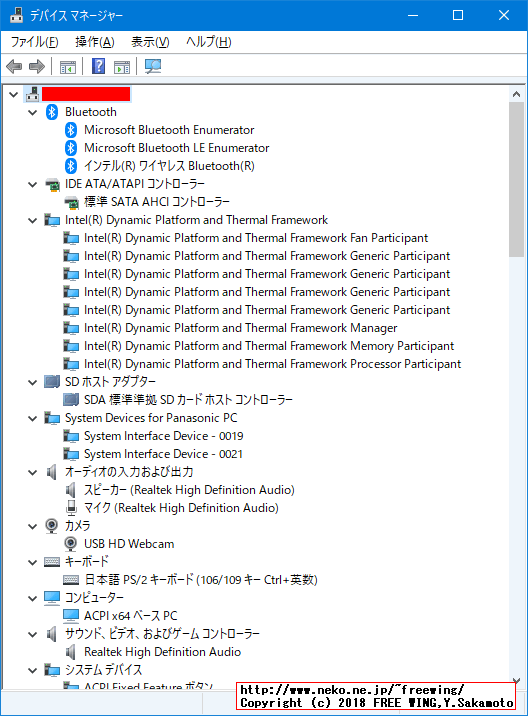Click the SDA SD card host controller icon
This screenshot has width=528, height=716.
tap(71, 400)
